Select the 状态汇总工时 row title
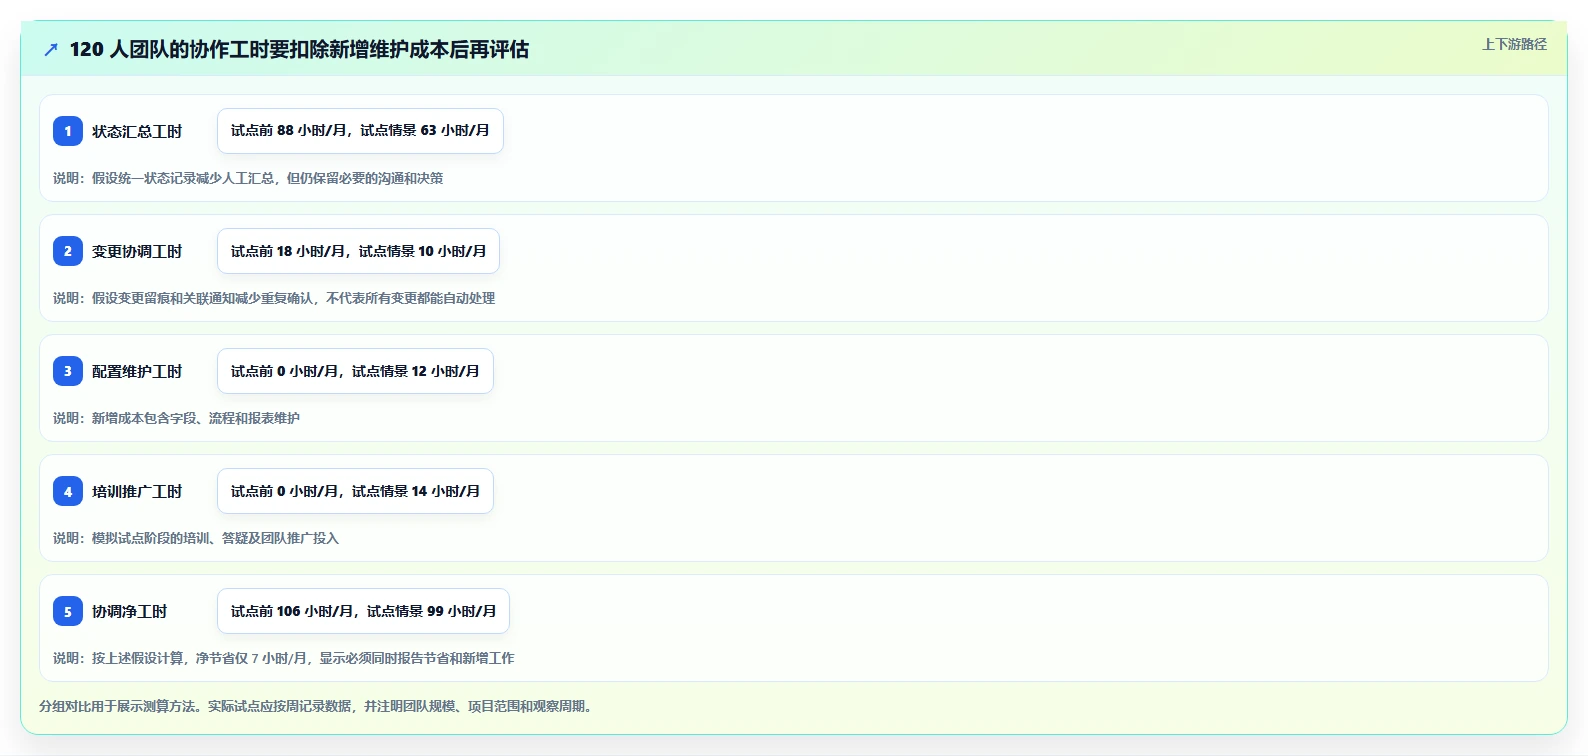This screenshot has height=756, width=1588. pyautogui.click(x=137, y=131)
